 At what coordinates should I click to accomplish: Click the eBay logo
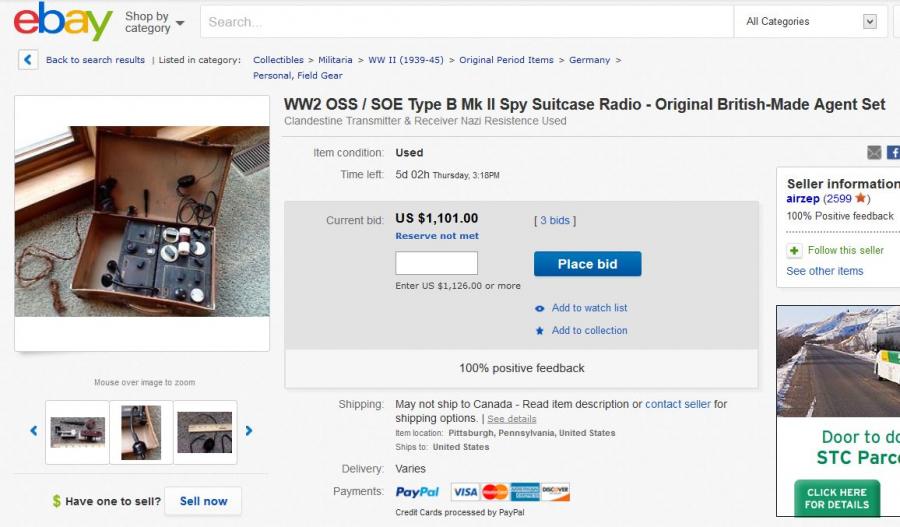(x=62, y=22)
